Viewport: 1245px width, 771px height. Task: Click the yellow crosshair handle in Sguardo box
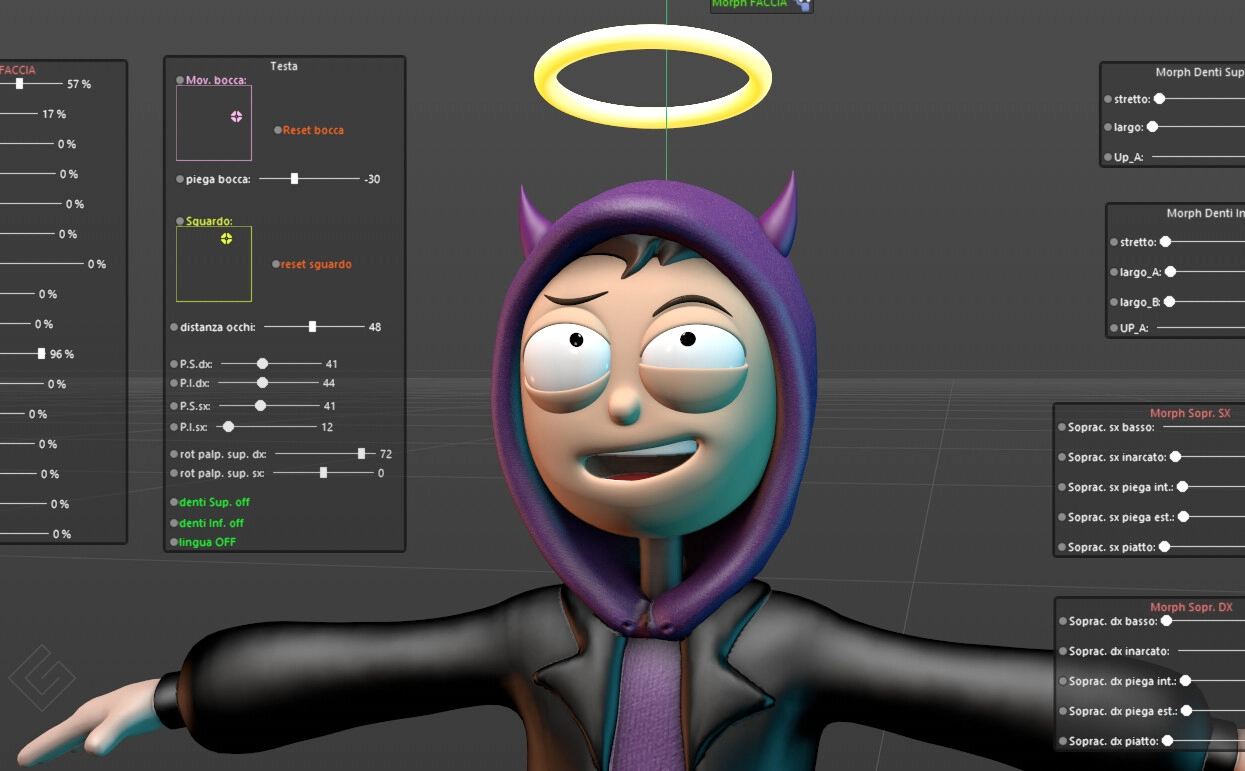click(x=226, y=238)
